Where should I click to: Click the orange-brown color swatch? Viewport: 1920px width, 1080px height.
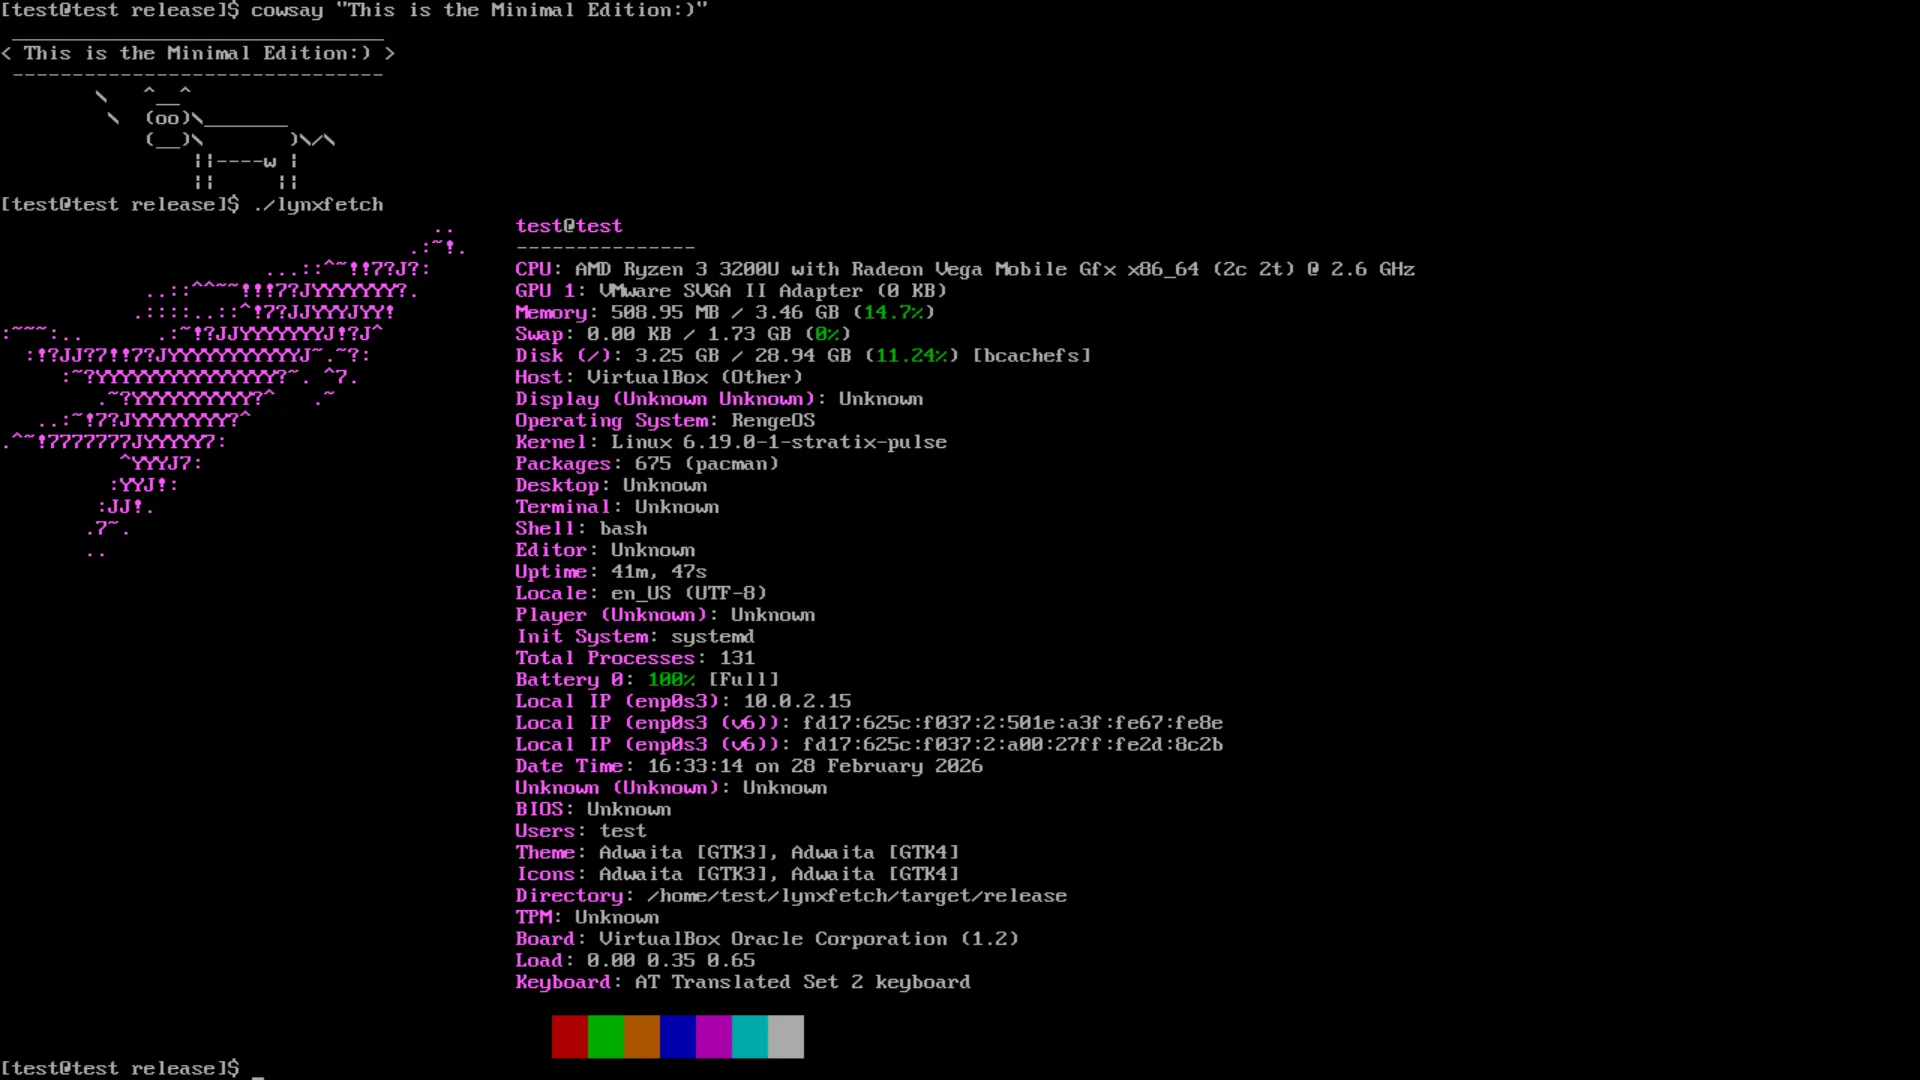[641, 1037]
